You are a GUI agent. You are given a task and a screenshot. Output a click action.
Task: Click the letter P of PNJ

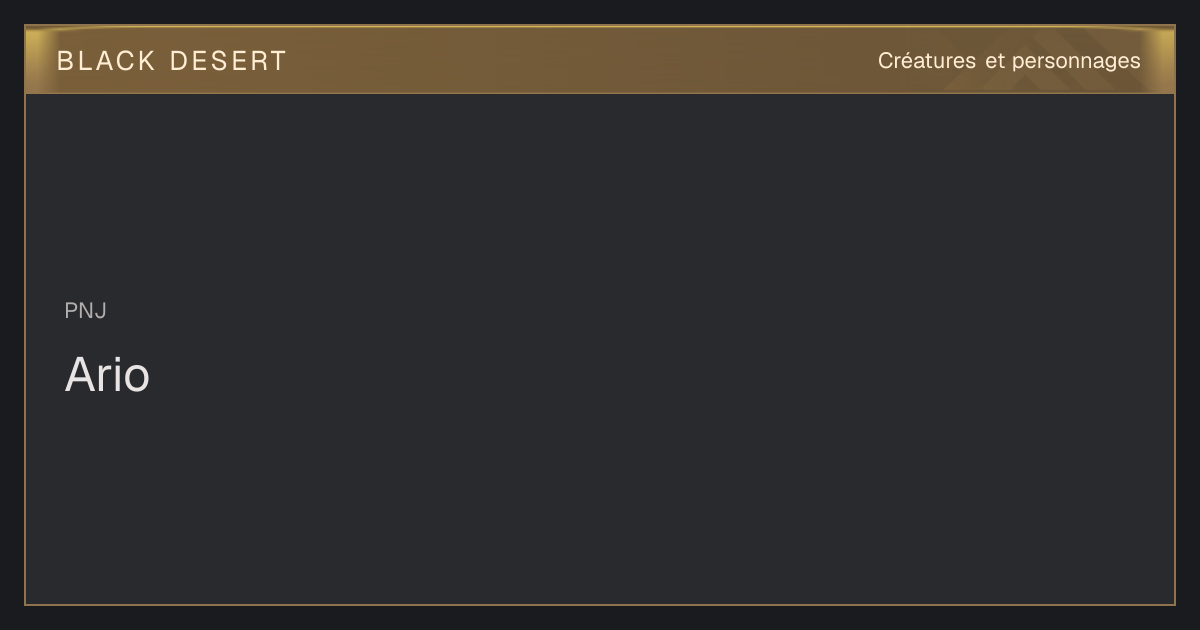point(71,311)
